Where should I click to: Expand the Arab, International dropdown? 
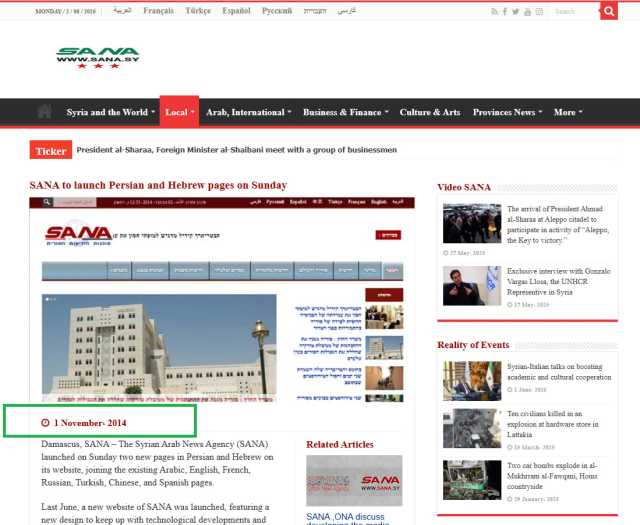[248, 112]
